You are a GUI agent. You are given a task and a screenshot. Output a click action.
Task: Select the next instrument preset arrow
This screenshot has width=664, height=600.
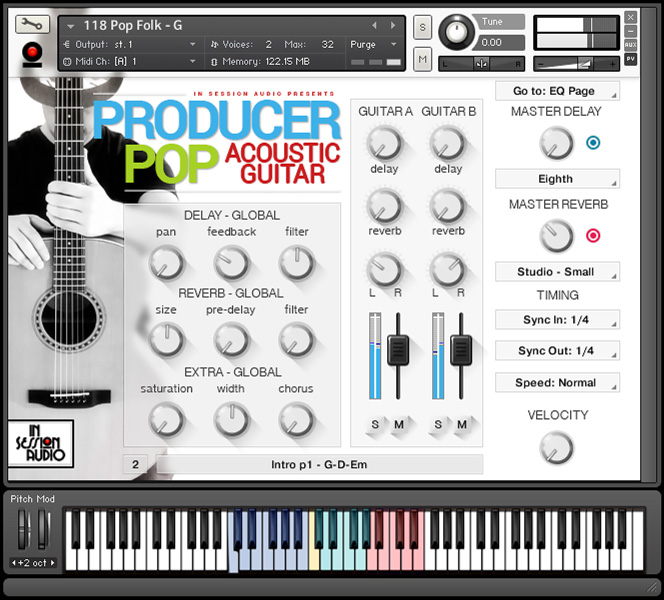pos(393,25)
